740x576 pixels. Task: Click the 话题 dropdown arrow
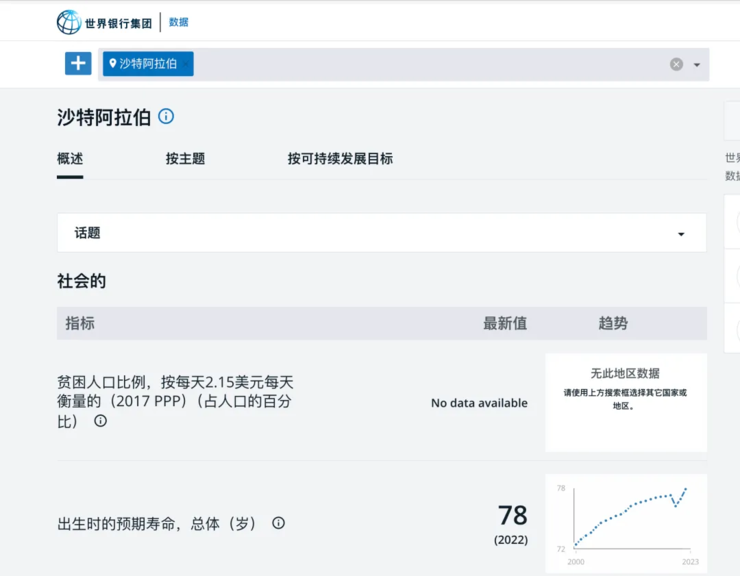tap(681, 234)
